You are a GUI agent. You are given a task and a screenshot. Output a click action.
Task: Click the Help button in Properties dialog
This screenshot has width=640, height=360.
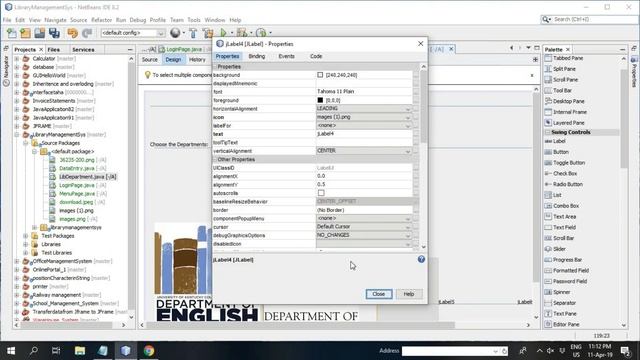409,294
